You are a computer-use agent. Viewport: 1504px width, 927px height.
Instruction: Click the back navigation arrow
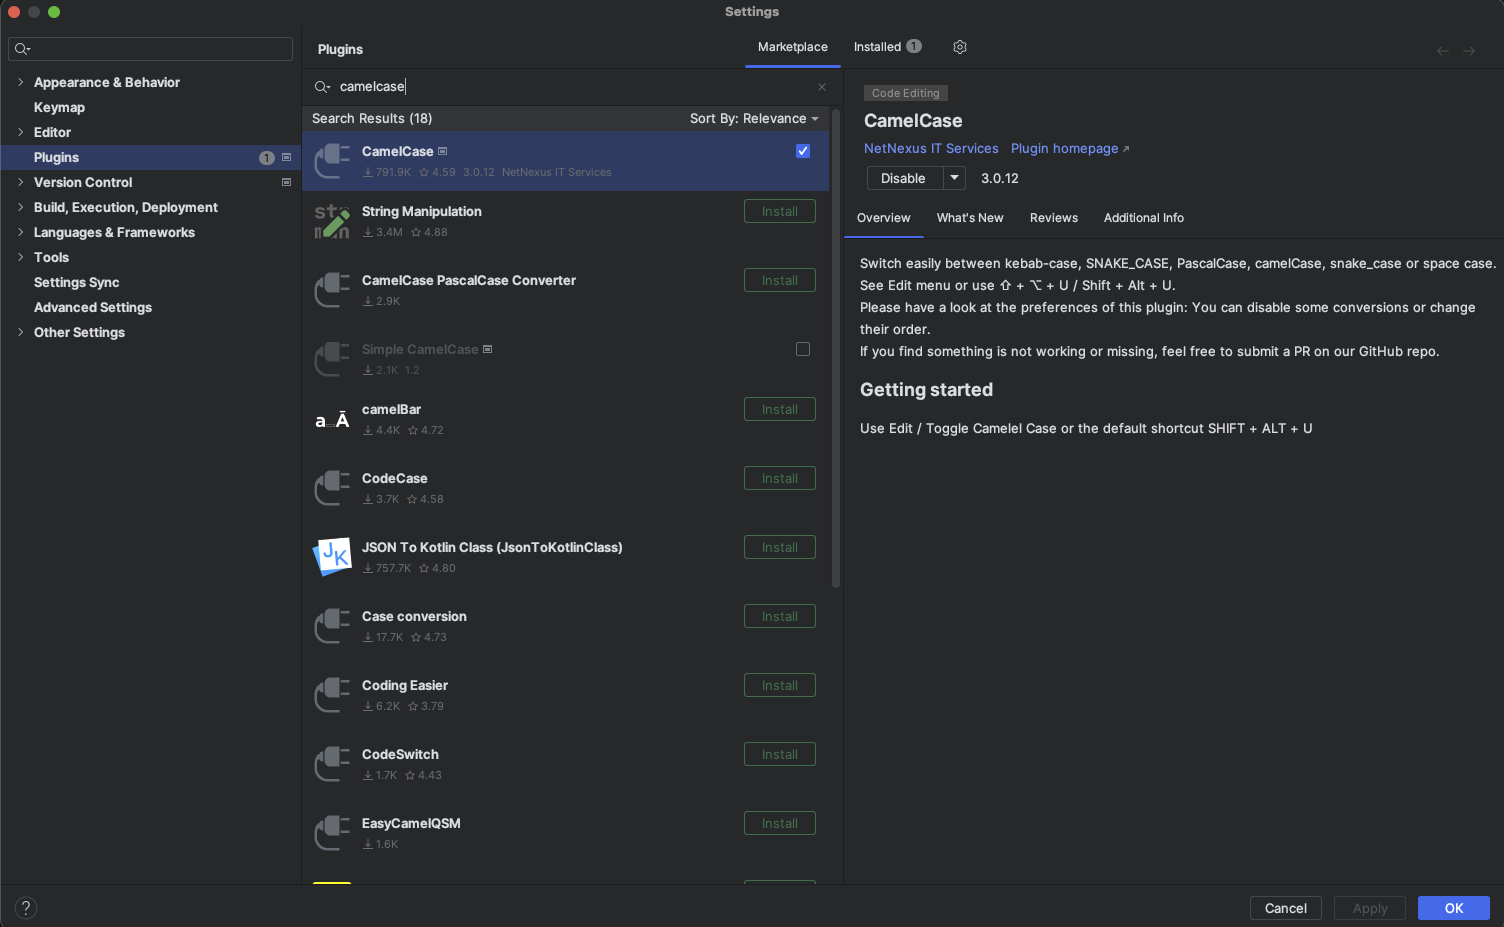(x=1443, y=51)
